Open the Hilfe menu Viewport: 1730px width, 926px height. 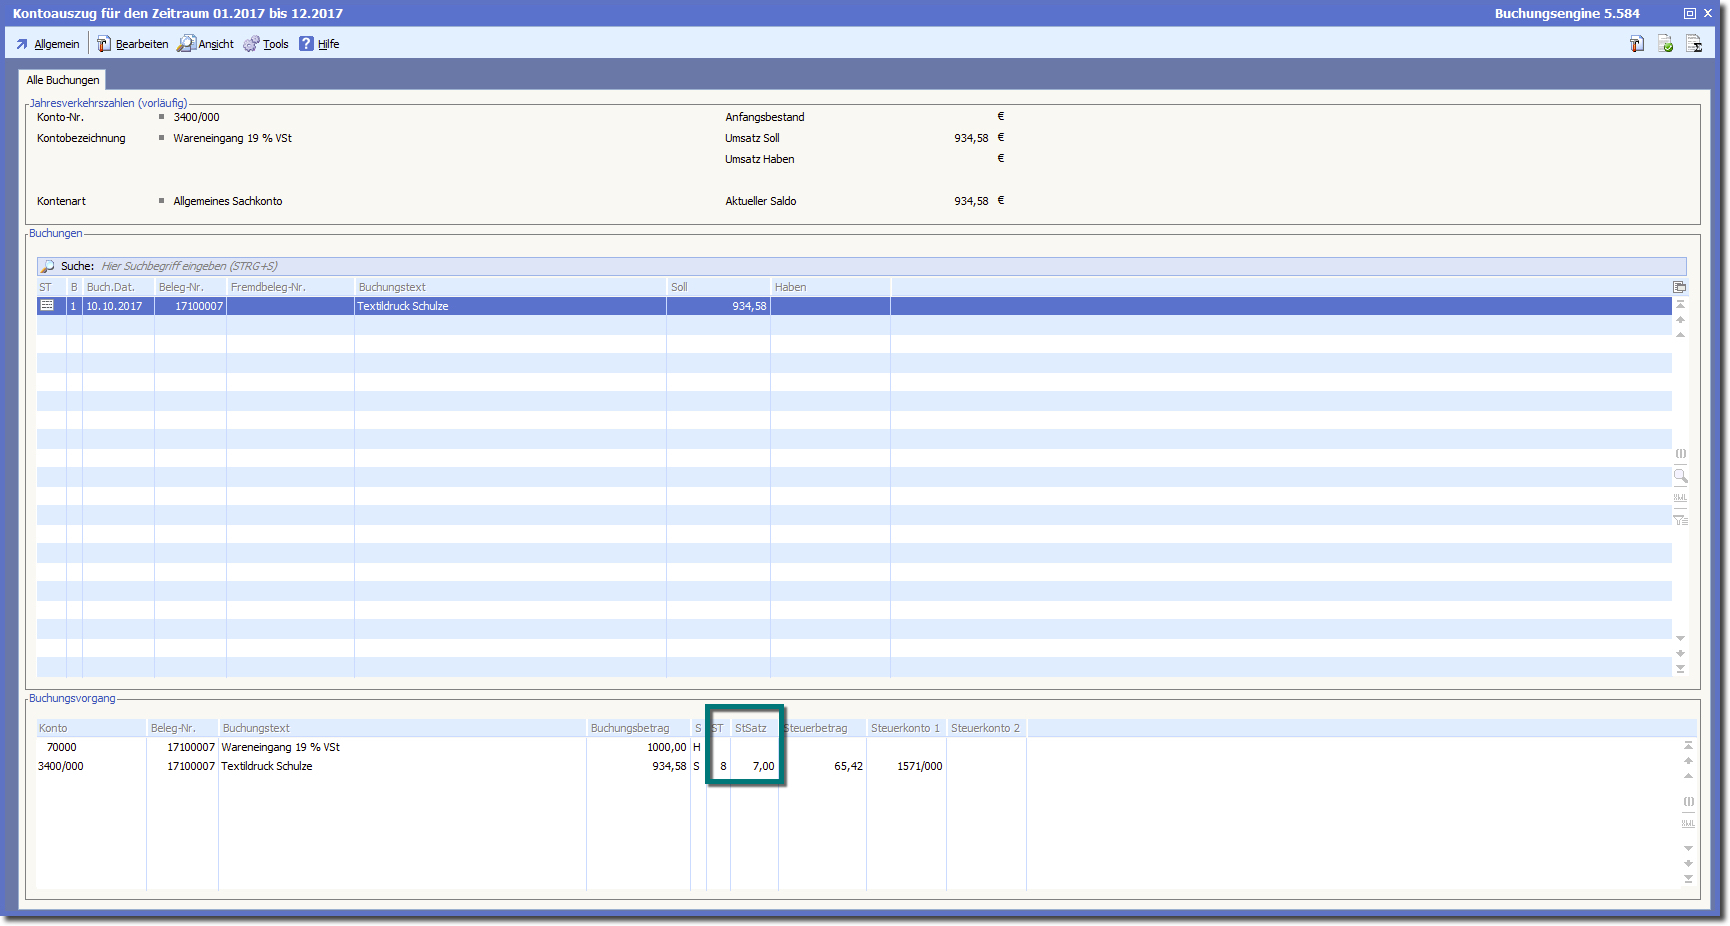click(x=320, y=44)
